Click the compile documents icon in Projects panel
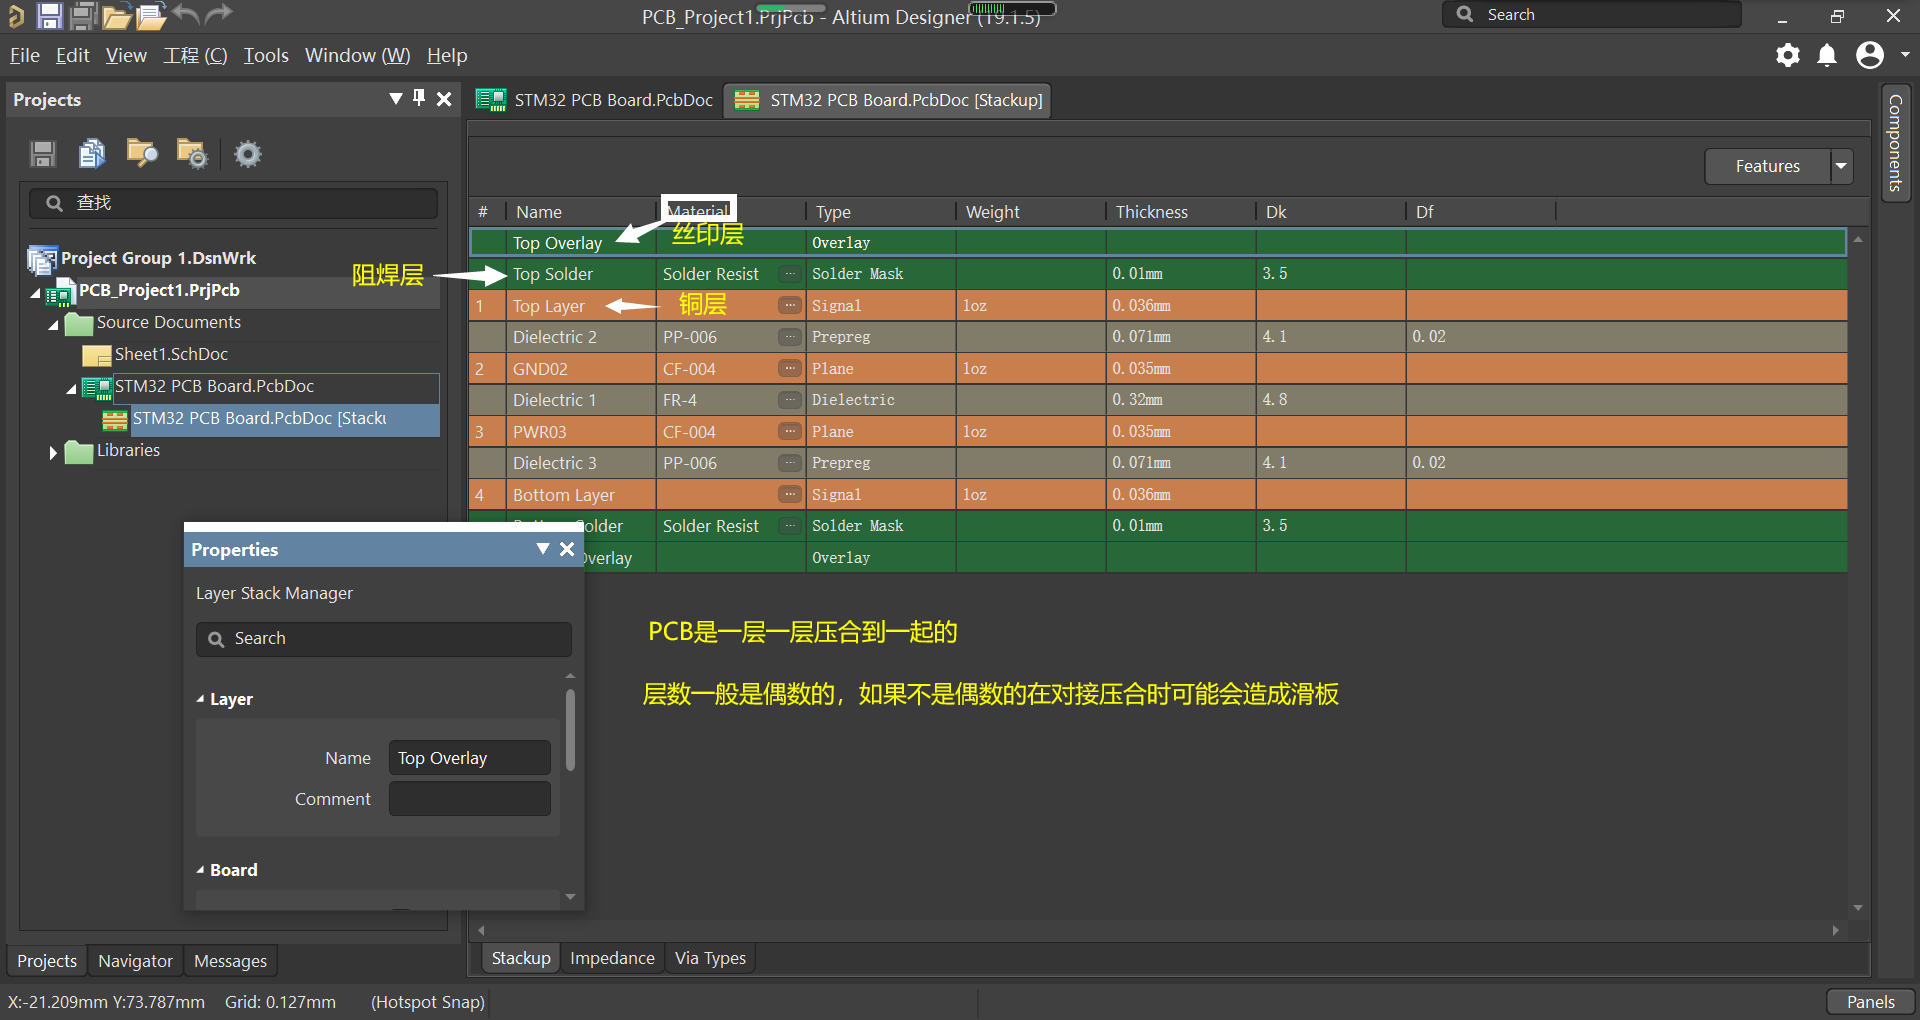The width and height of the screenshot is (1920, 1020). point(91,153)
